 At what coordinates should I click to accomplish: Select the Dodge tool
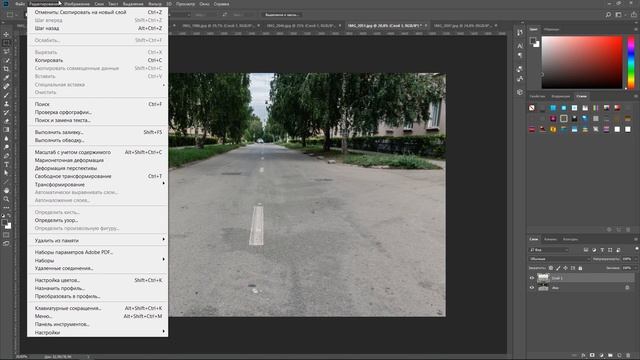point(6,147)
